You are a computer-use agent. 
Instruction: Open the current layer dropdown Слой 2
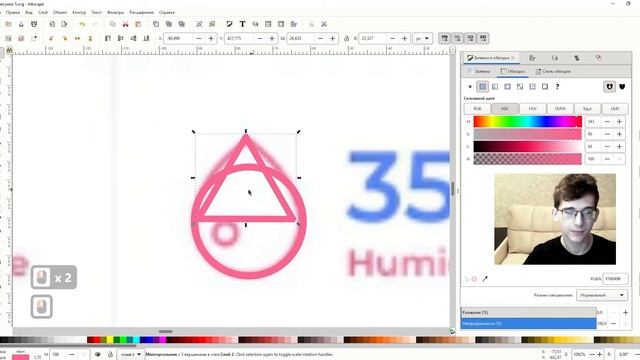[x=130, y=355]
